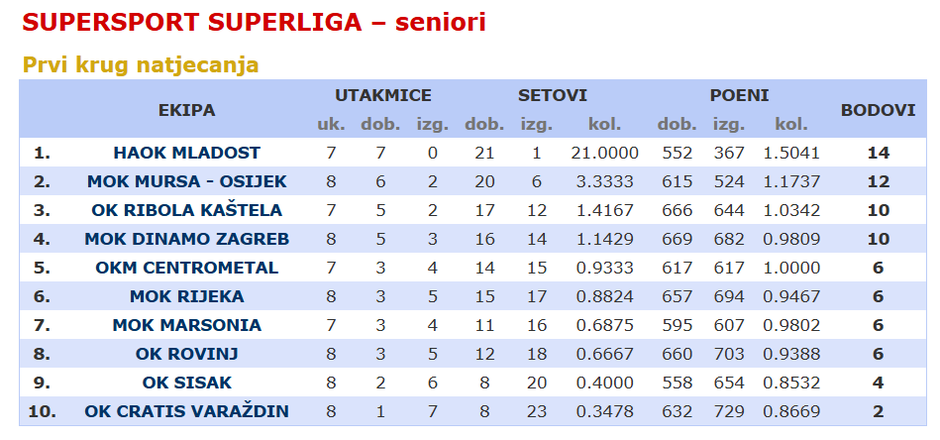
Task: Select OK SISAK in the table
Action: pos(187,383)
